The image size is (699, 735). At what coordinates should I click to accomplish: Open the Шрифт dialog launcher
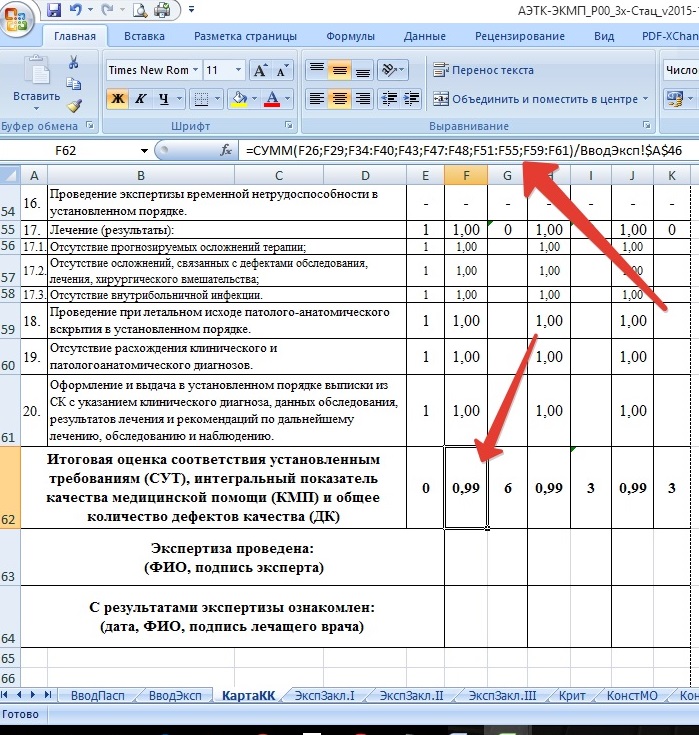click(x=289, y=125)
